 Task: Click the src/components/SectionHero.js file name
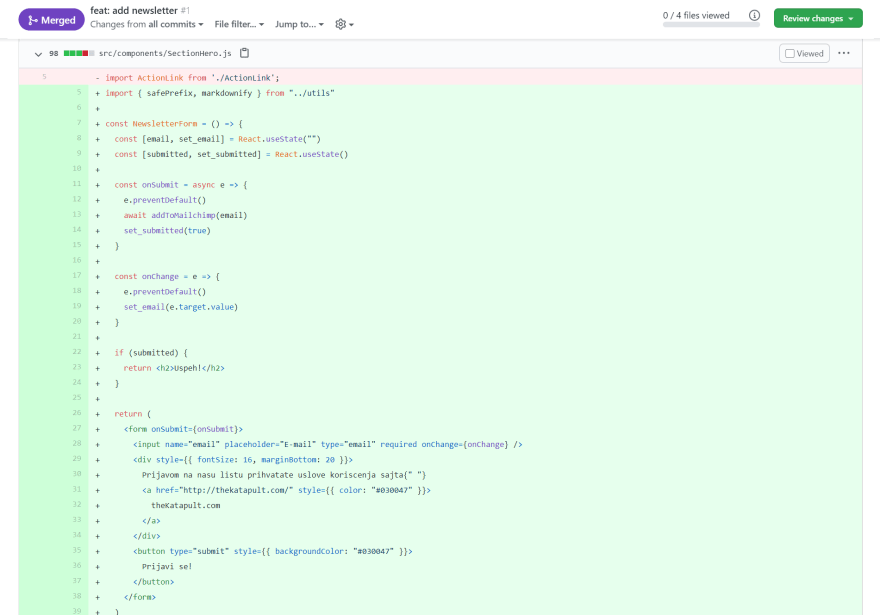(165, 53)
